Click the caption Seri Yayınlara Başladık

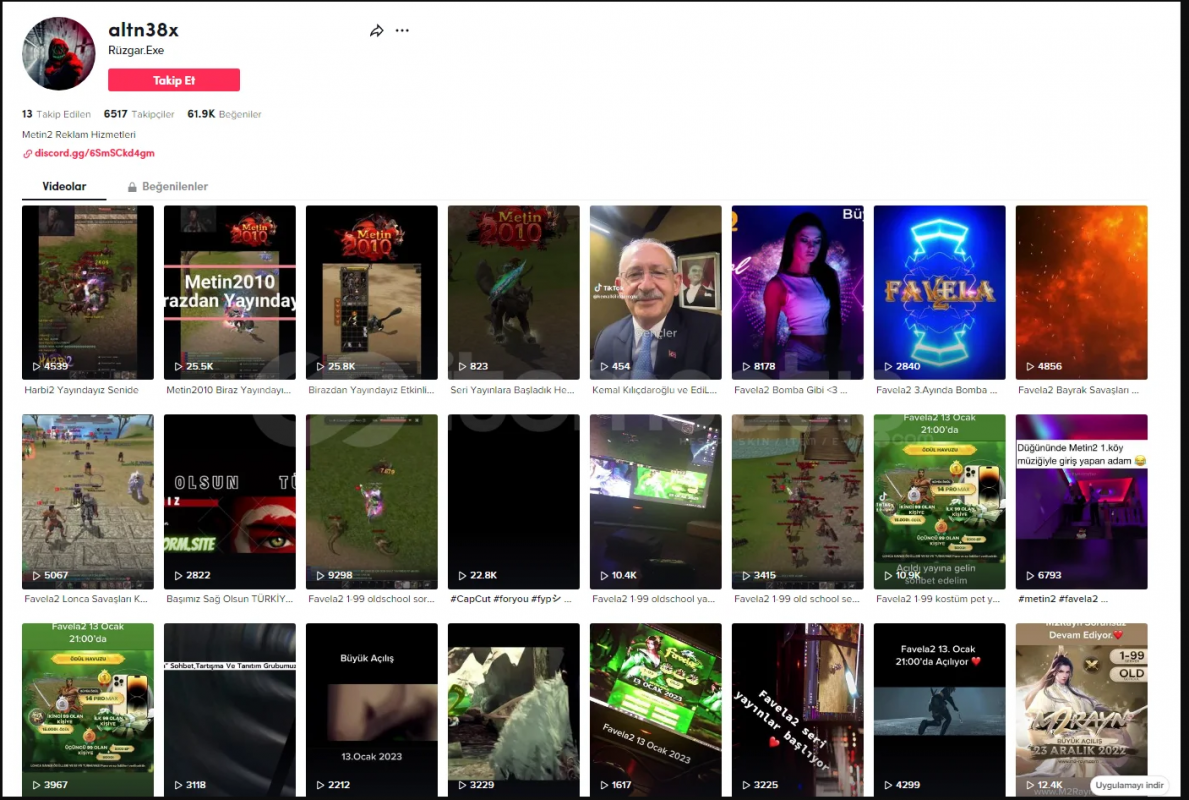click(x=512, y=390)
